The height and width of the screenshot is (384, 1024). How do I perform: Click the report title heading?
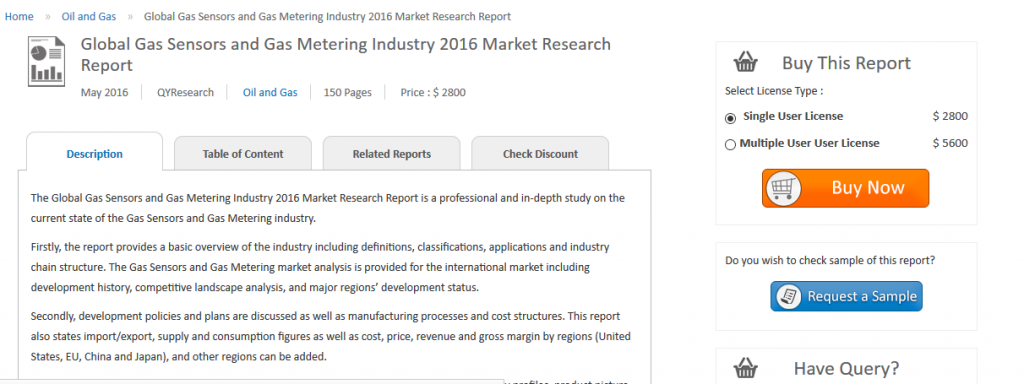pos(345,55)
